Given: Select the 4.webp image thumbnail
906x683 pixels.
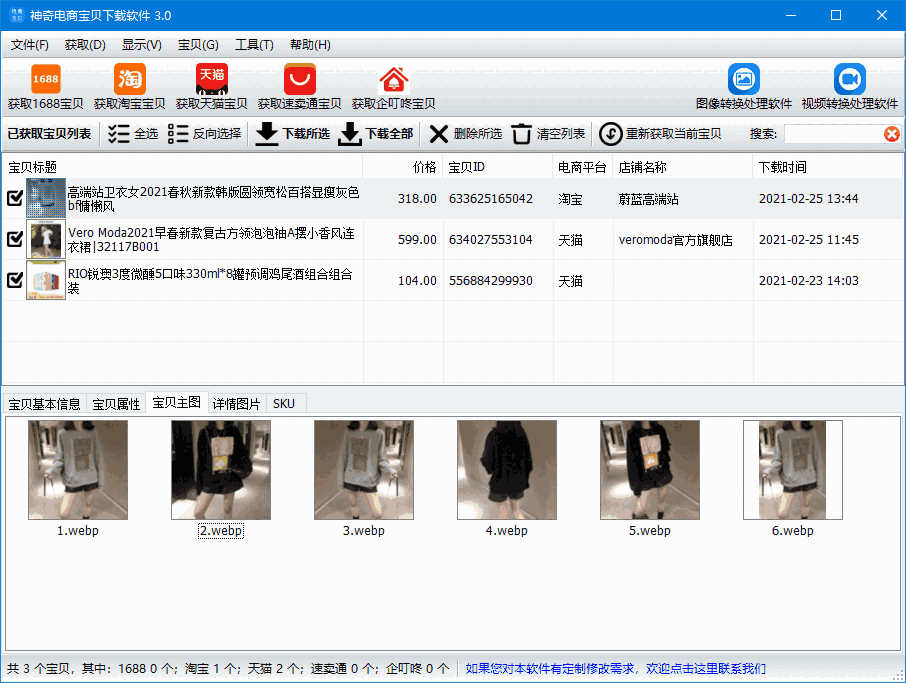Looking at the screenshot, I should (x=506, y=470).
